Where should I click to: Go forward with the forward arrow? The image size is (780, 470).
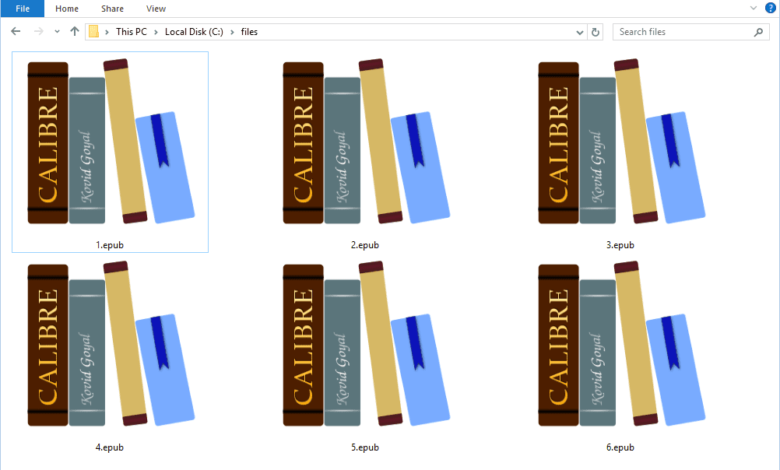click(38, 31)
